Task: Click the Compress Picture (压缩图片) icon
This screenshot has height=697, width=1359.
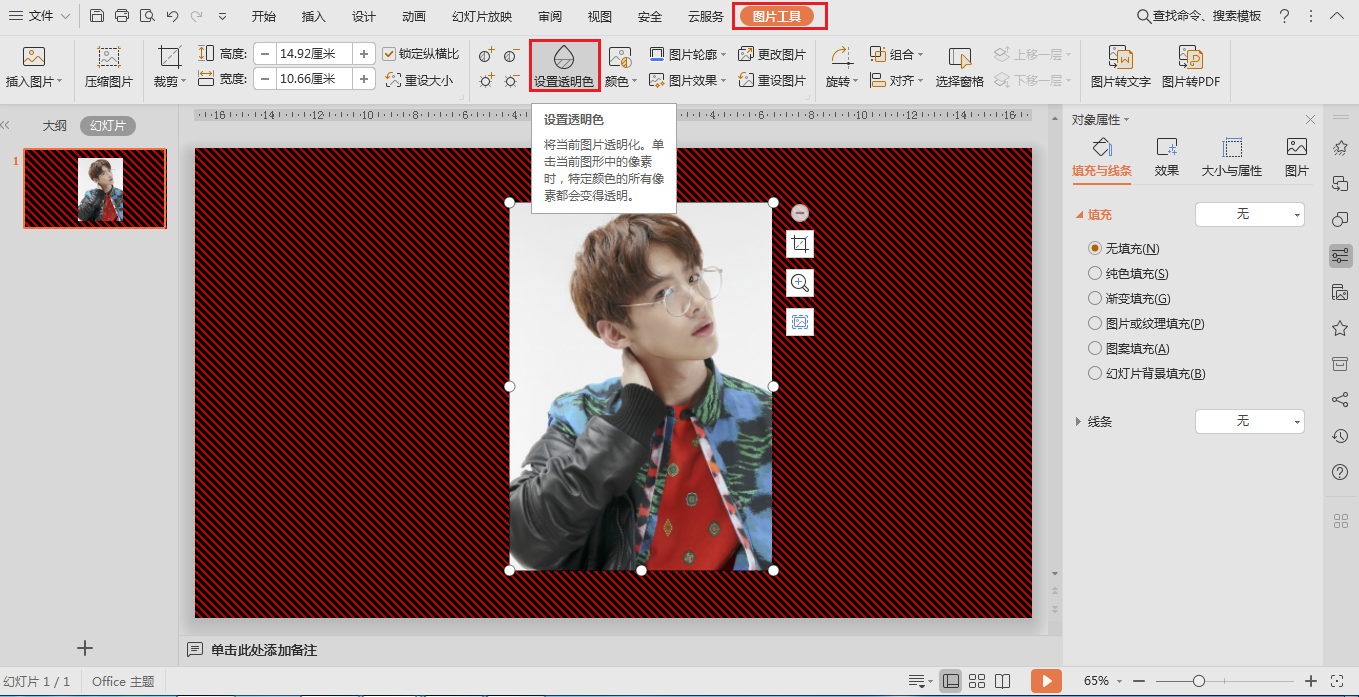Action: (108, 58)
